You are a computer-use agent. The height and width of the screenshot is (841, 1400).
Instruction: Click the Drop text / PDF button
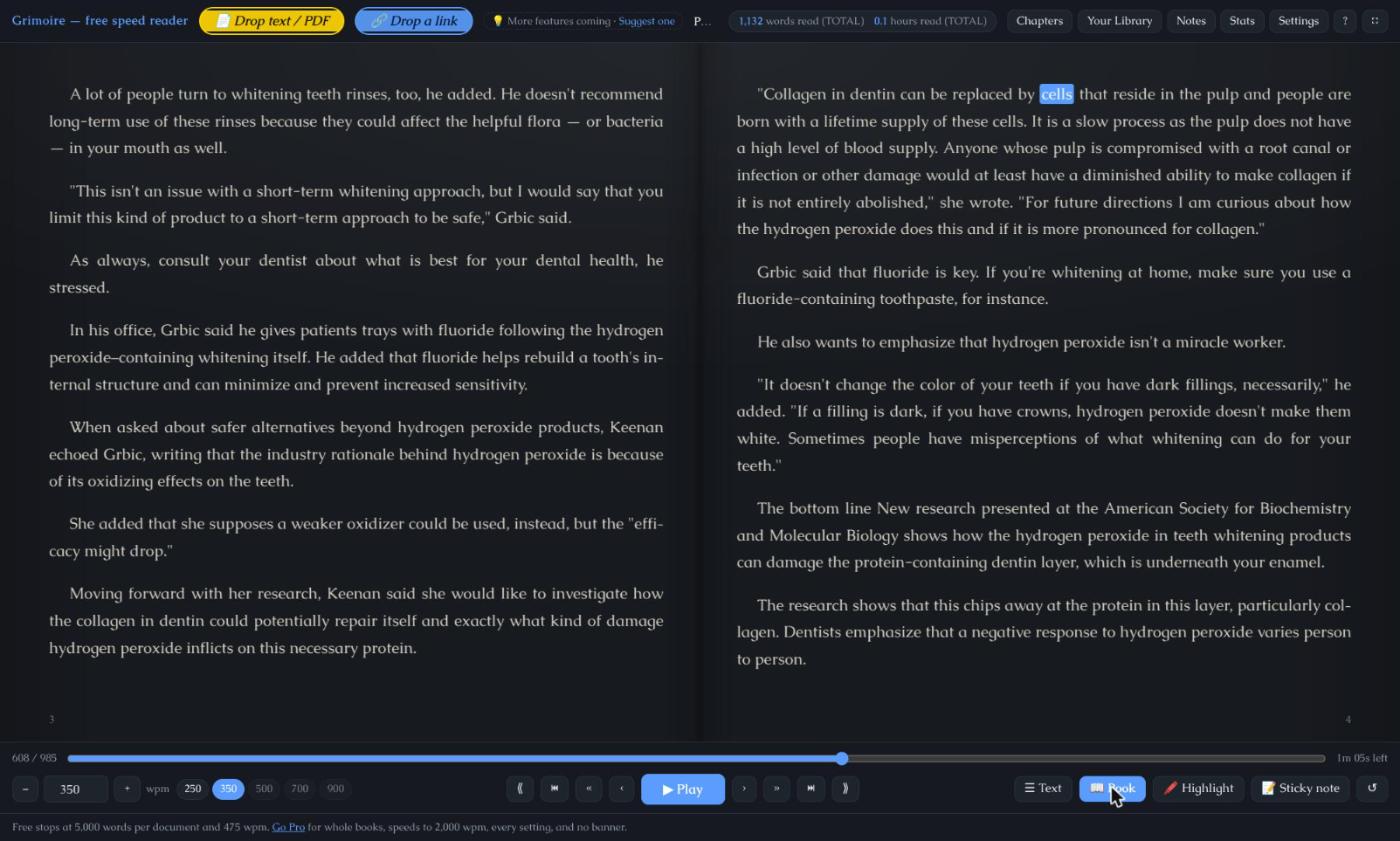271,21
